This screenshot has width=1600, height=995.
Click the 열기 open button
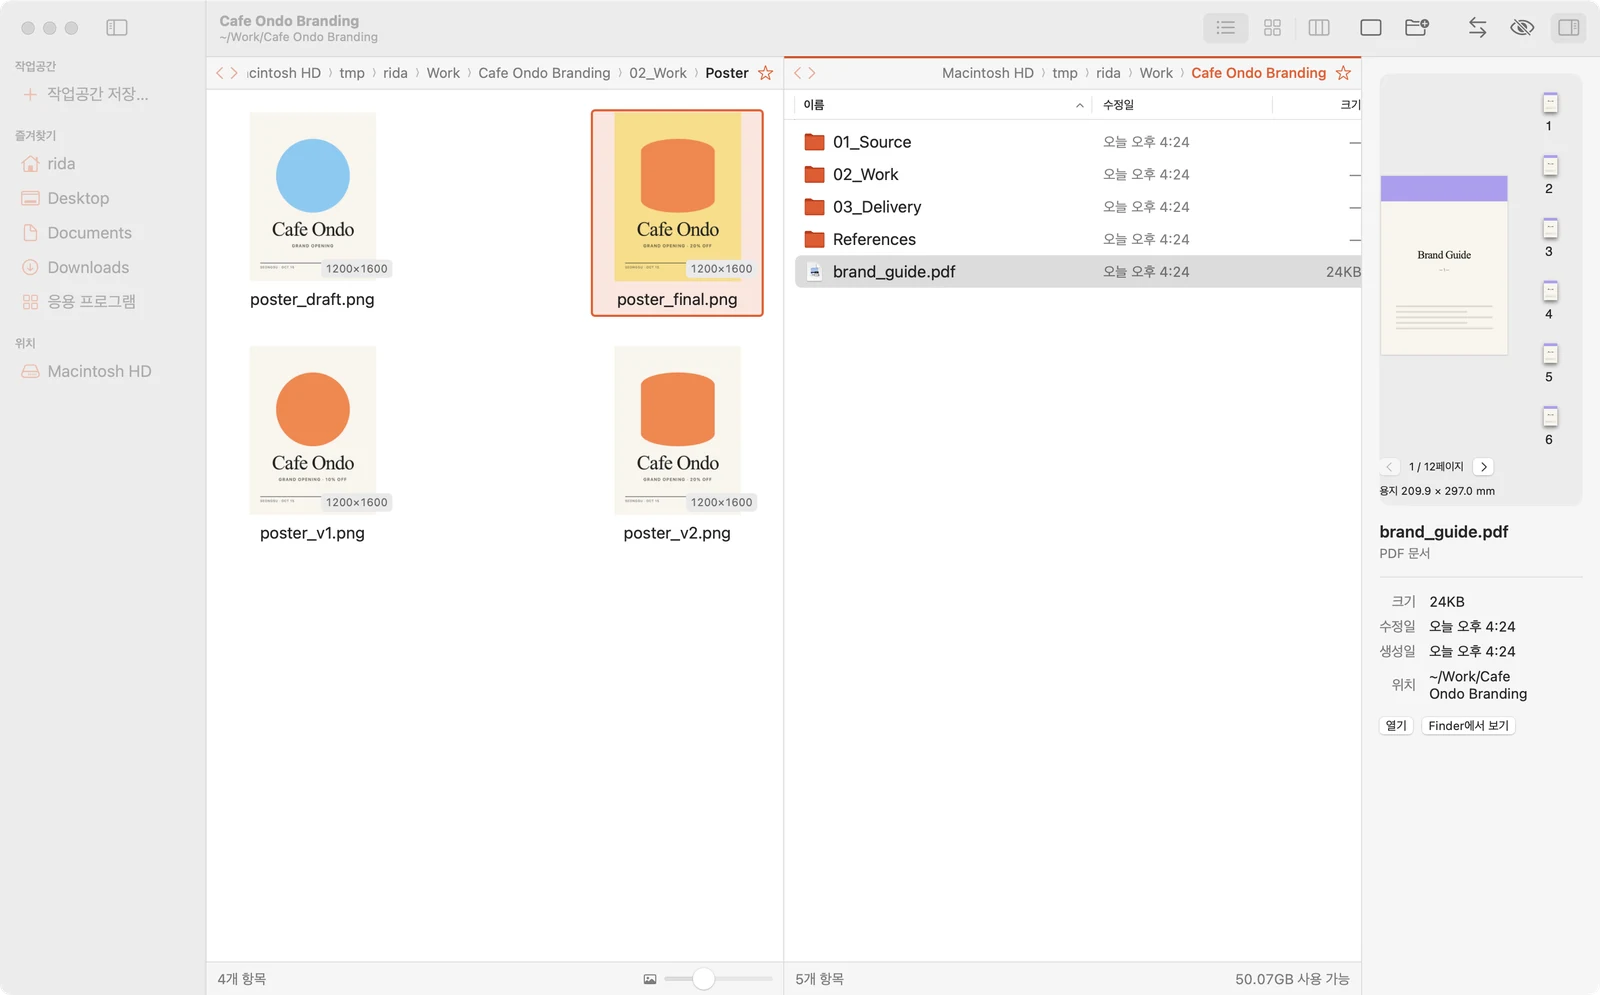(1396, 726)
